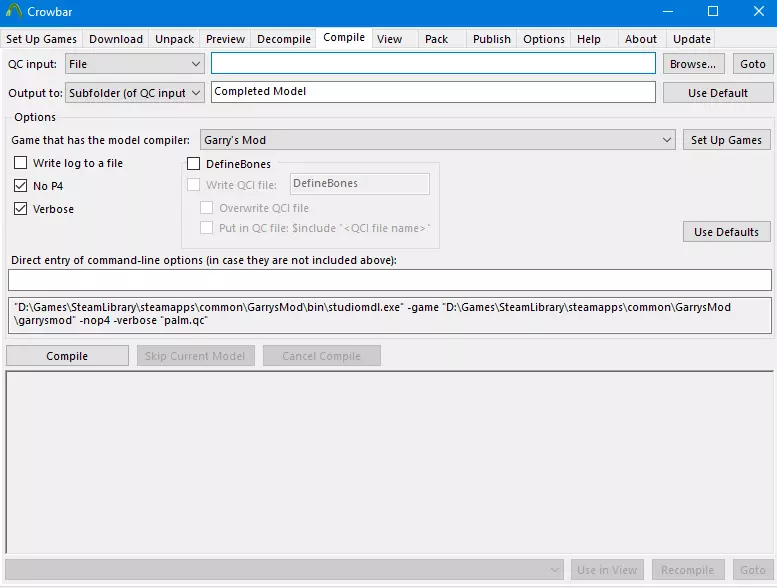
Task: Click the Set Up Games button beside game dropdown
Action: [x=726, y=140]
